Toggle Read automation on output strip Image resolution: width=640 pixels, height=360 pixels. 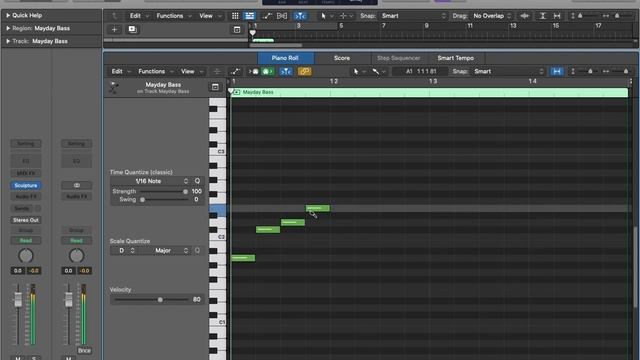[76, 240]
